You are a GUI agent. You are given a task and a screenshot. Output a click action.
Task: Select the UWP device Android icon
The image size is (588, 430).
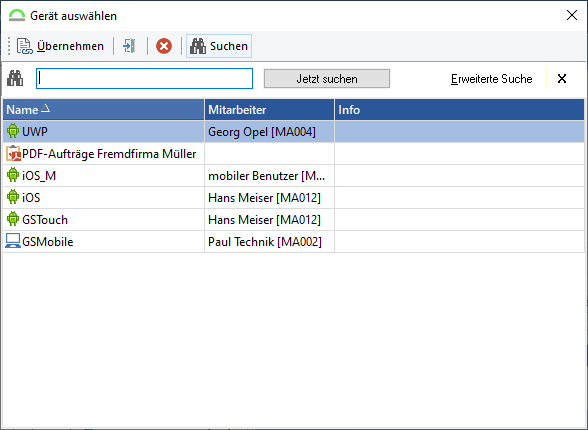pyautogui.click(x=13, y=131)
